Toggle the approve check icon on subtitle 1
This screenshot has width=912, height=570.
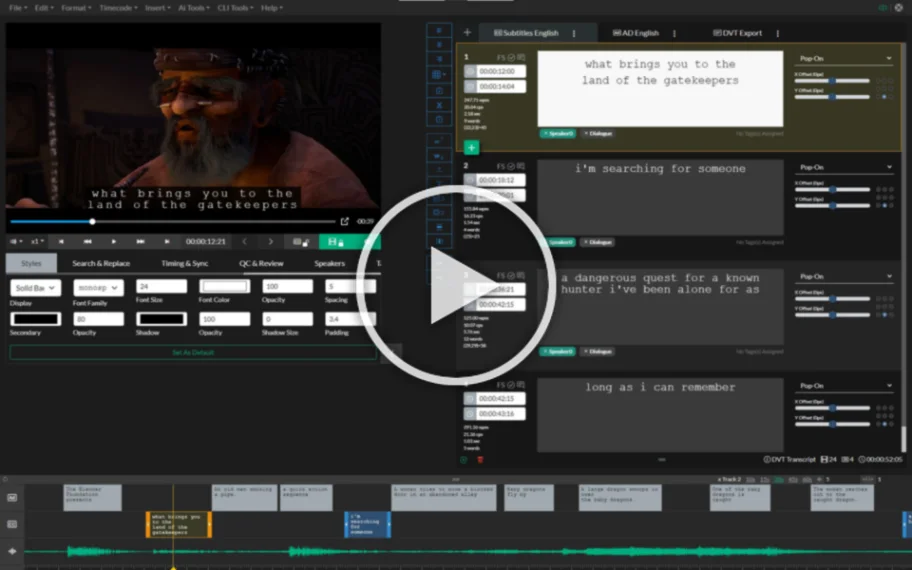pyautogui.click(x=512, y=57)
